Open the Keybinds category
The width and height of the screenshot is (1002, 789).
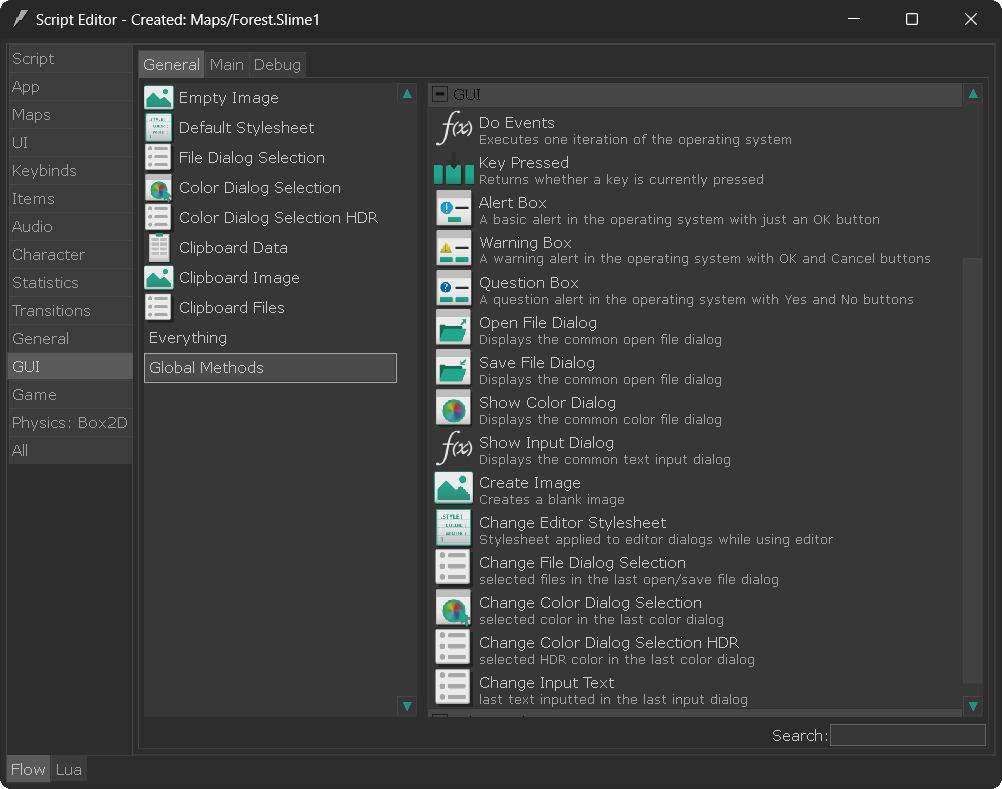[70, 171]
